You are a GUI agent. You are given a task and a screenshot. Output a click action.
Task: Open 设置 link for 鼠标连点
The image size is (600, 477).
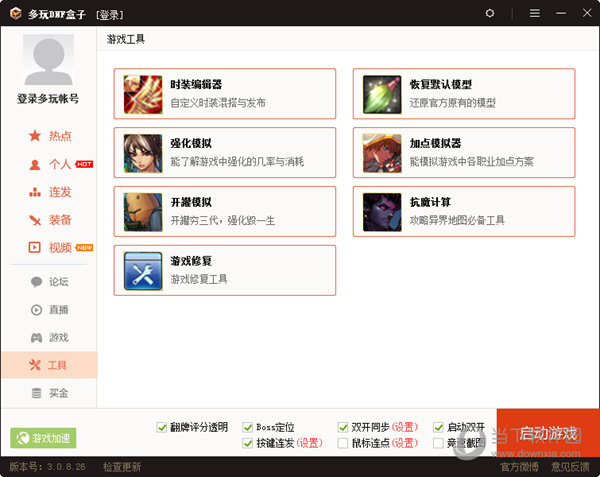405,443
